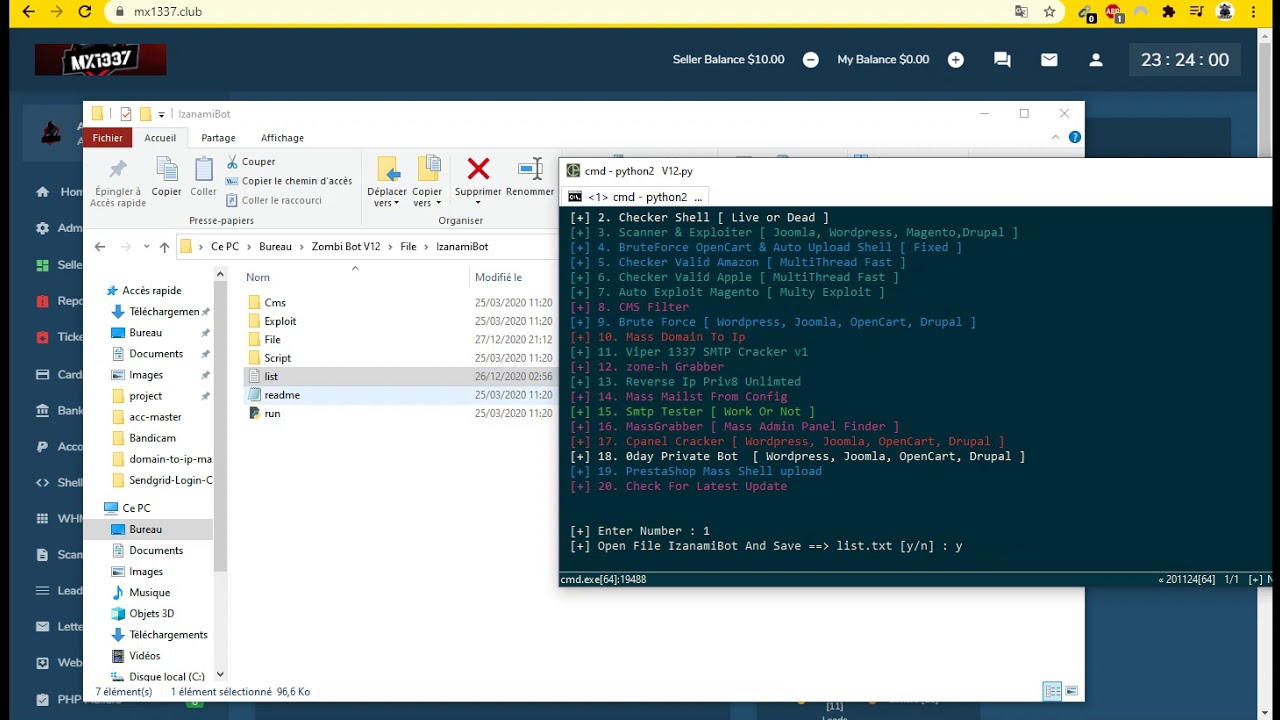Click Épingler à Accès rapide pin icon
The image size is (1280, 720).
click(118, 170)
